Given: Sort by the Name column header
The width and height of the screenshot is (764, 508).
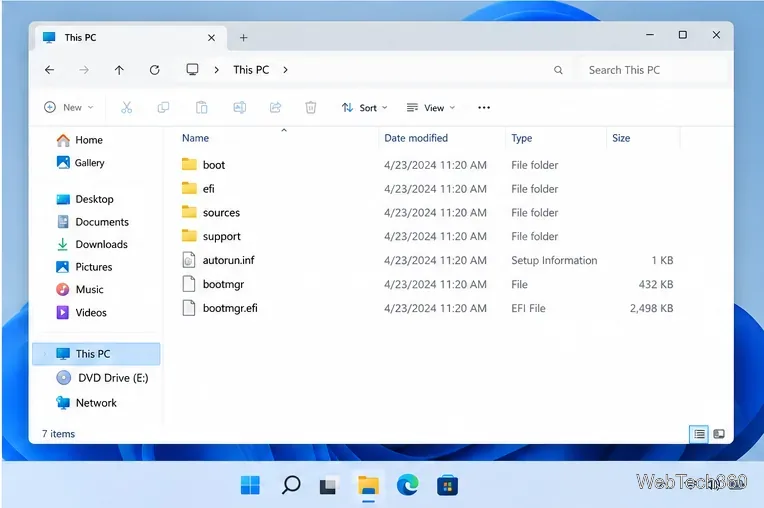Looking at the screenshot, I should click(195, 138).
